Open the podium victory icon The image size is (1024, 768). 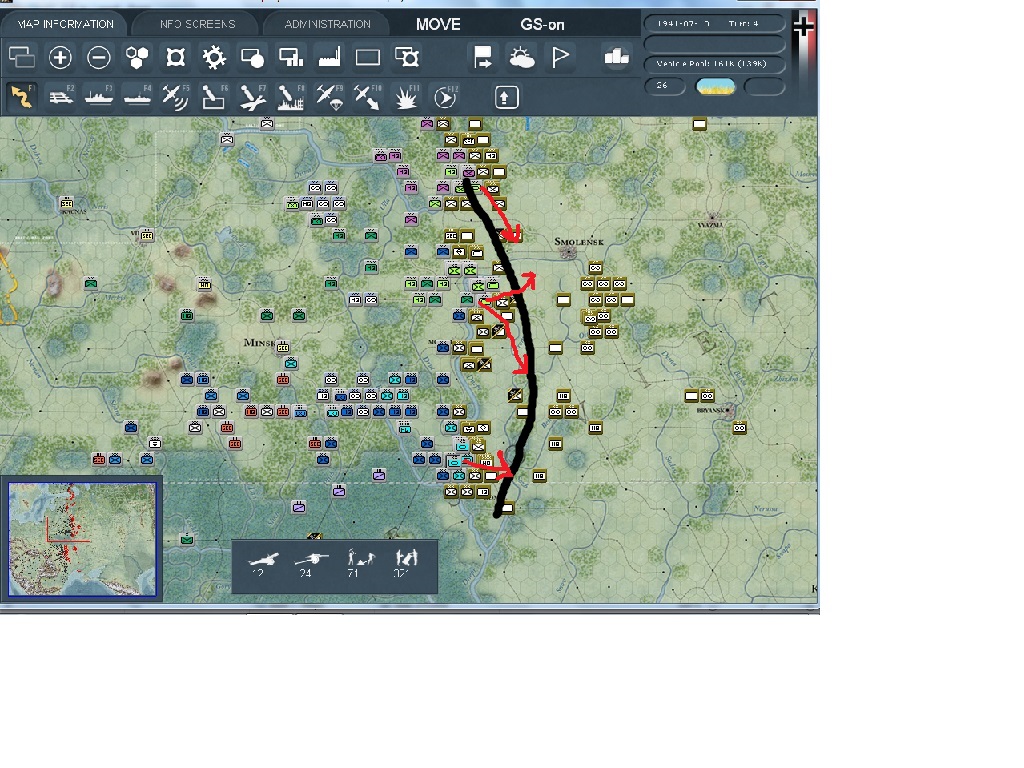pos(616,57)
